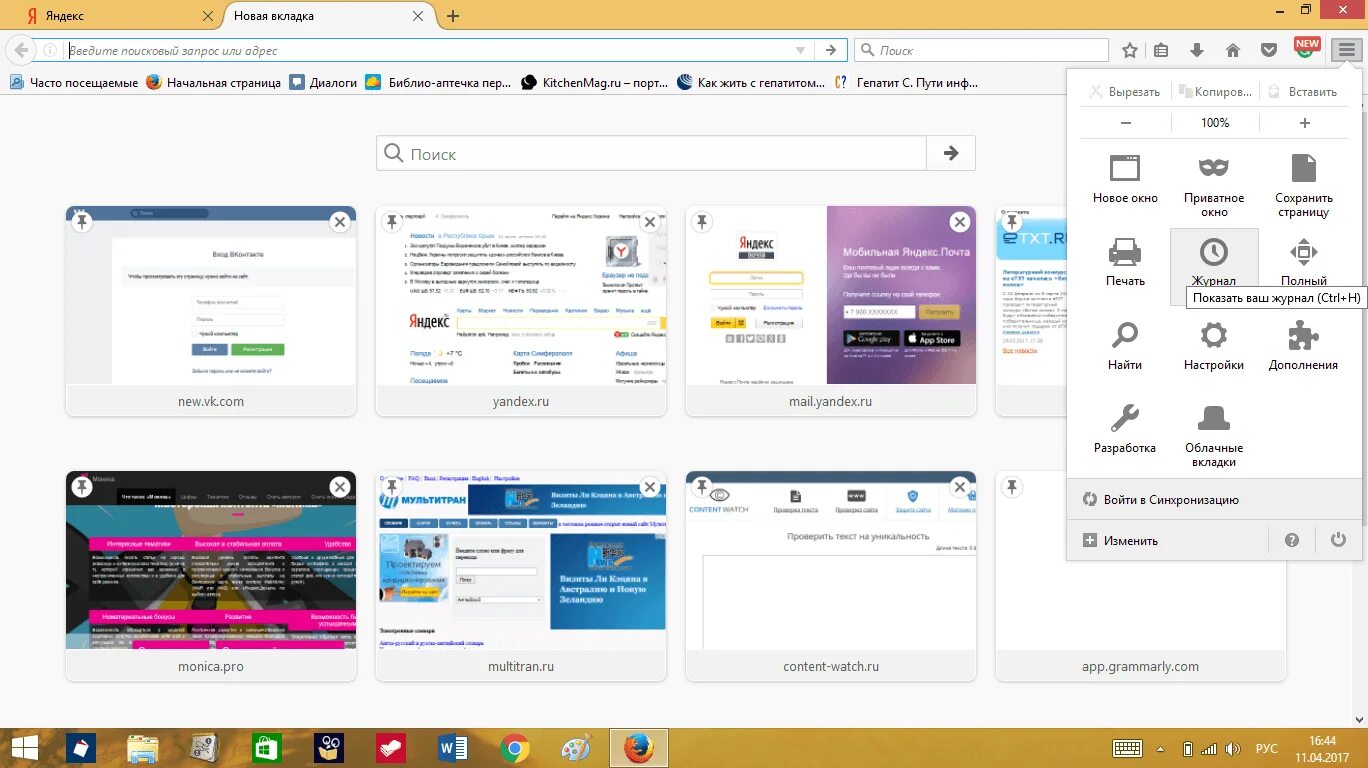1368x768 pixels.
Task: Click the Pocket toolbar icon
Action: [1268, 50]
